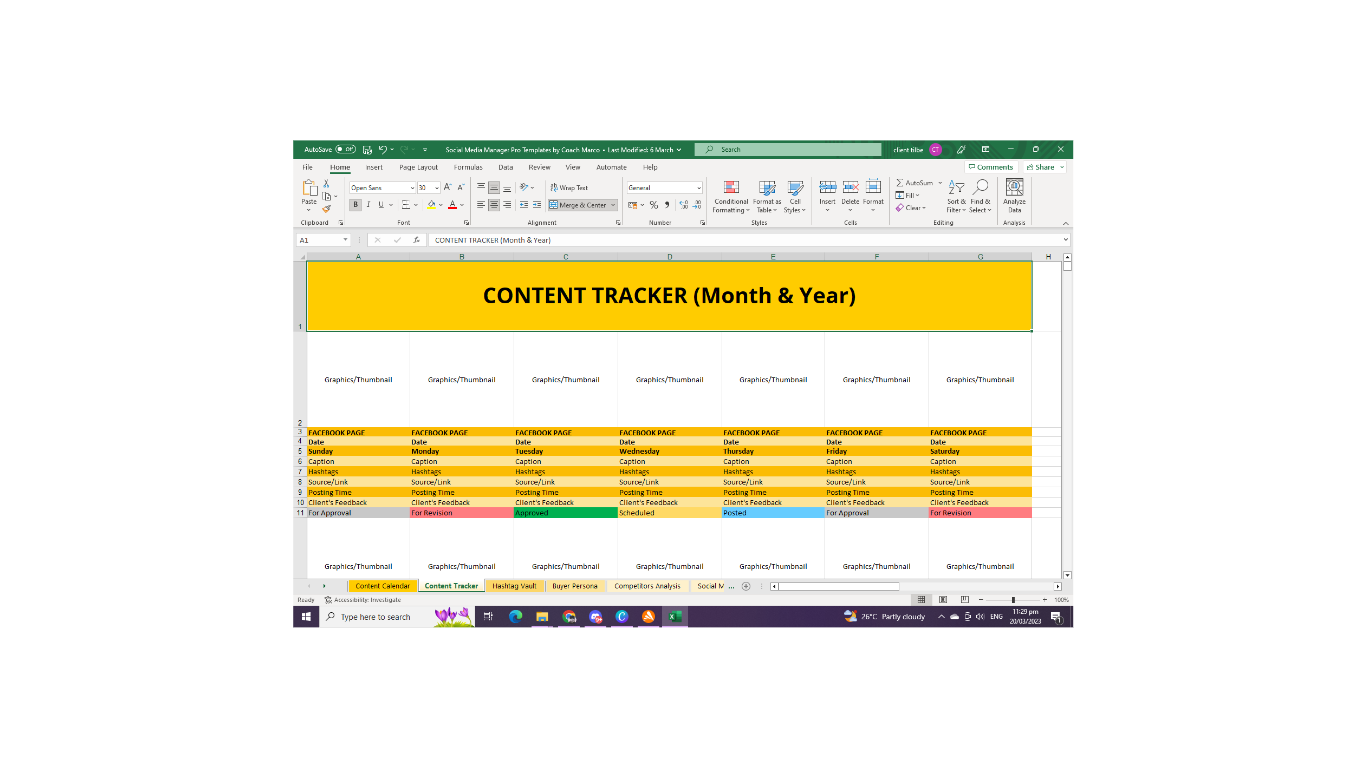
Task: Click Accessibility: Investigate in status bar
Action: 362,600
